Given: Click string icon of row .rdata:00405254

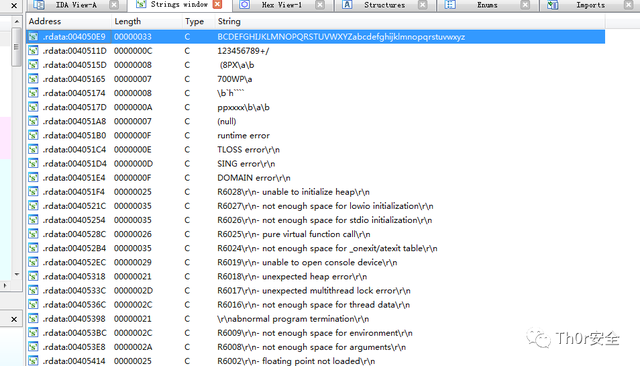Looking at the screenshot, I should point(33,220).
